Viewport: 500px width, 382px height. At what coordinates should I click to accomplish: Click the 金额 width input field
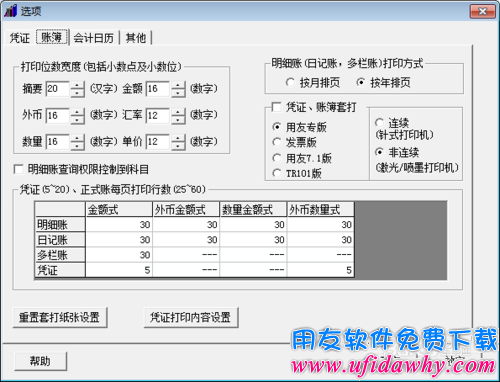pos(158,89)
